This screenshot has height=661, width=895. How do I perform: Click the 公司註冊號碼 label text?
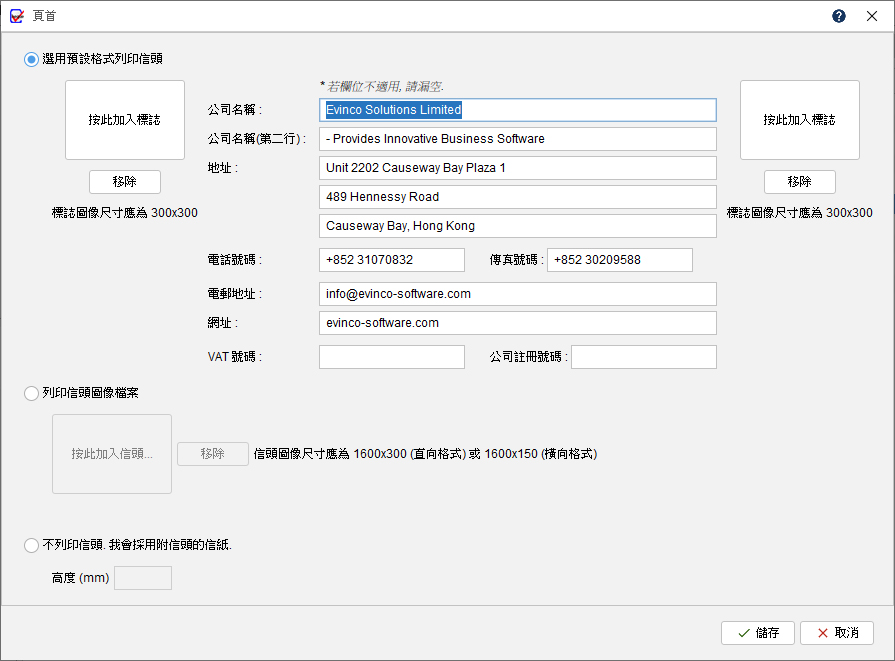528,357
